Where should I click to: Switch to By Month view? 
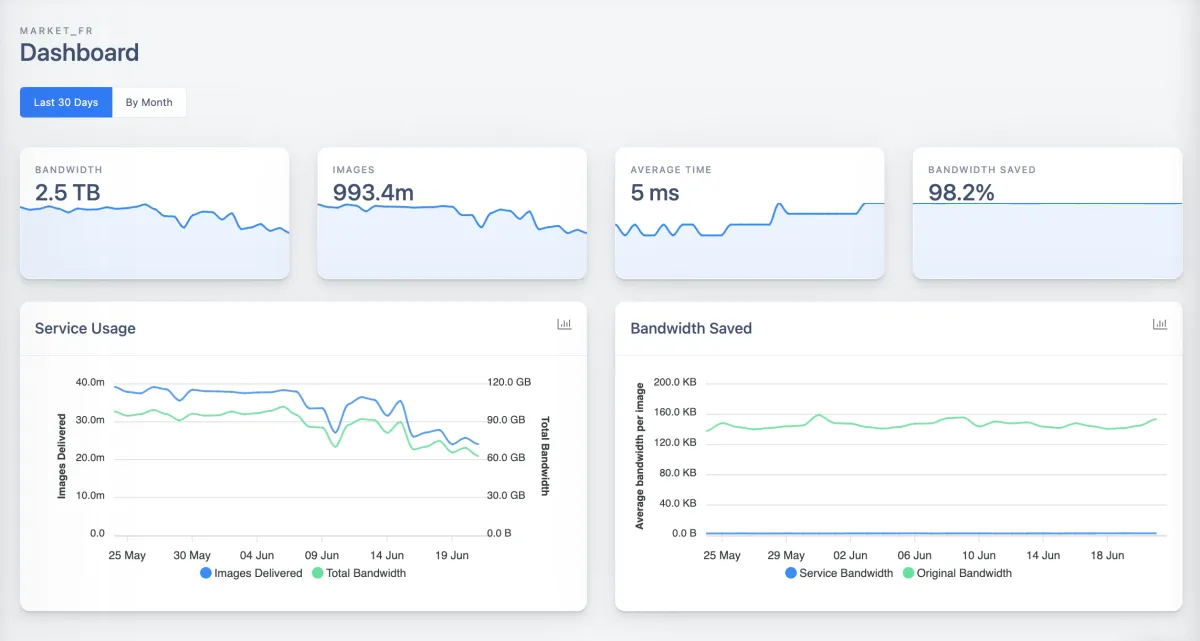[x=149, y=103]
